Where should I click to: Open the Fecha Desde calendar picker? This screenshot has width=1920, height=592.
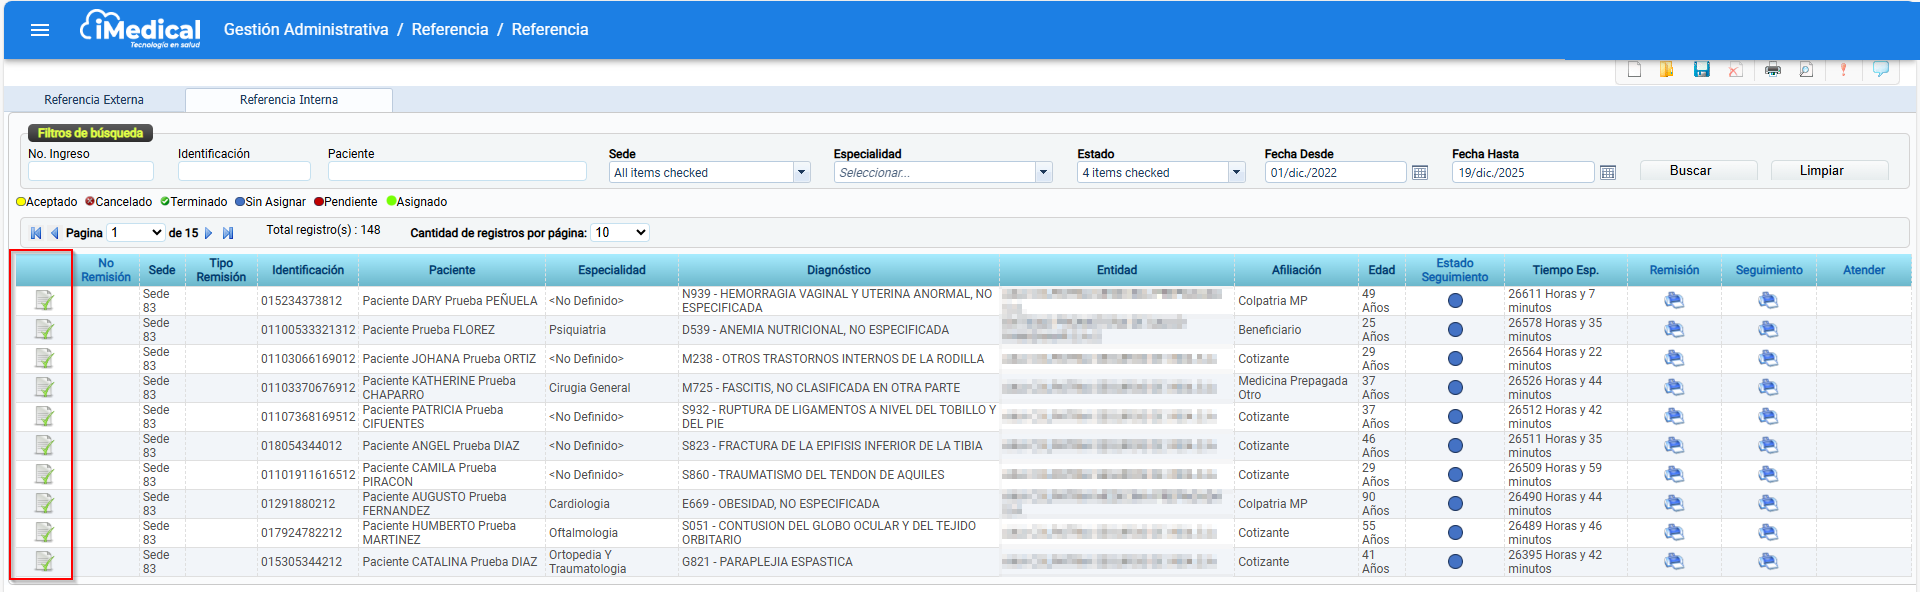pos(1419,173)
